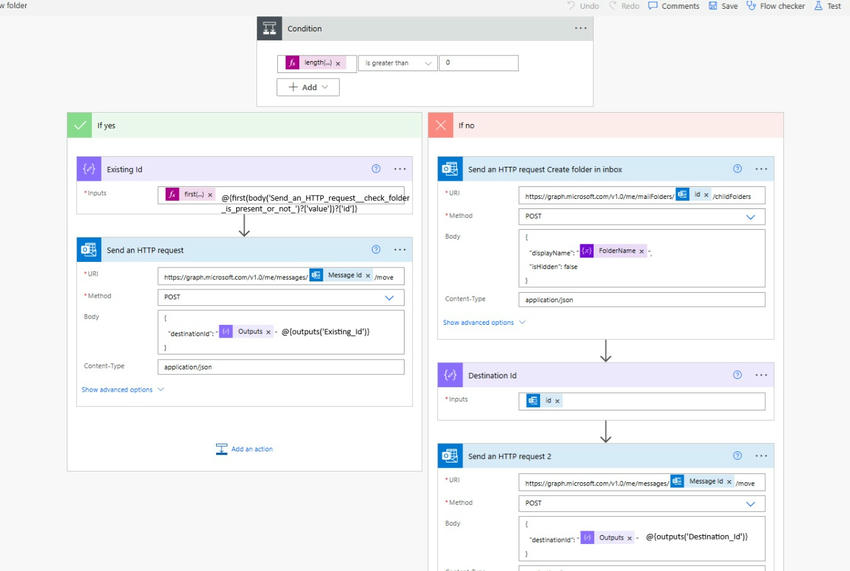Open the Comments panel
Screen dimensions: 850x571
674,6
